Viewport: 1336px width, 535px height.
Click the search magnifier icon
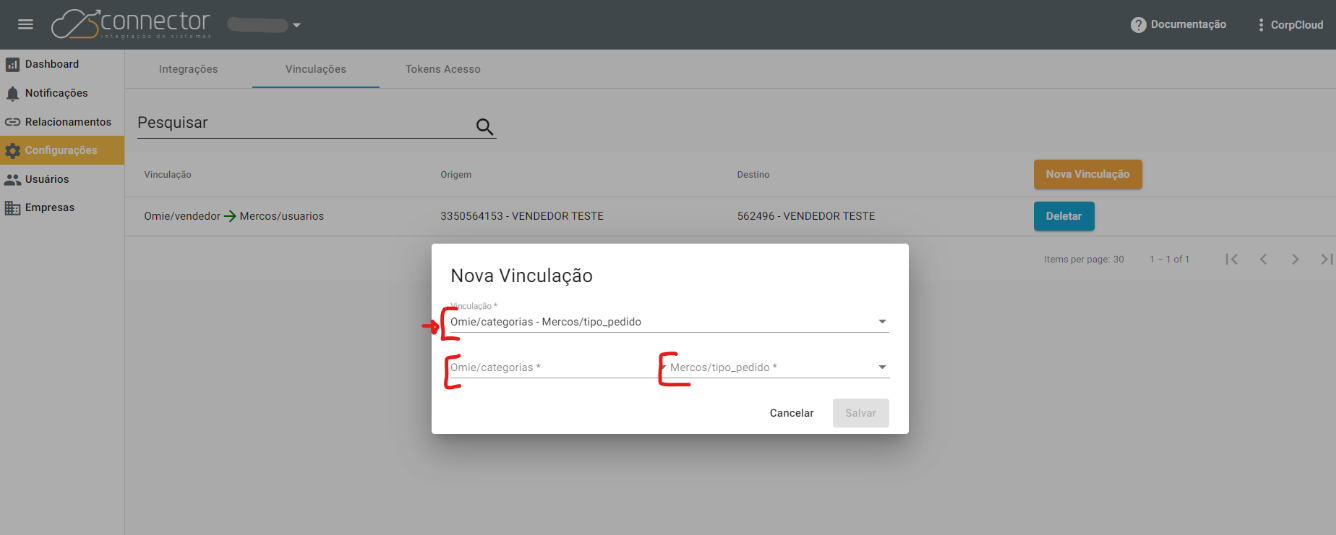coord(485,126)
